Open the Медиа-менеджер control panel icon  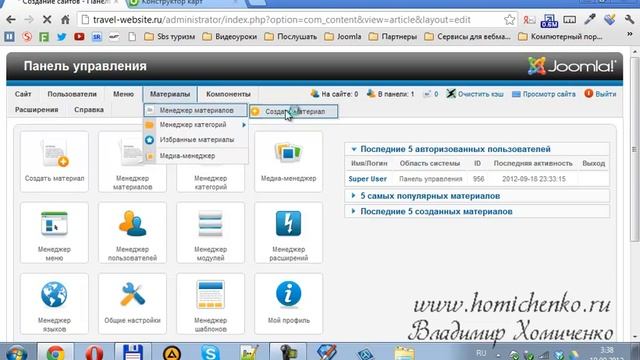point(288,162)
